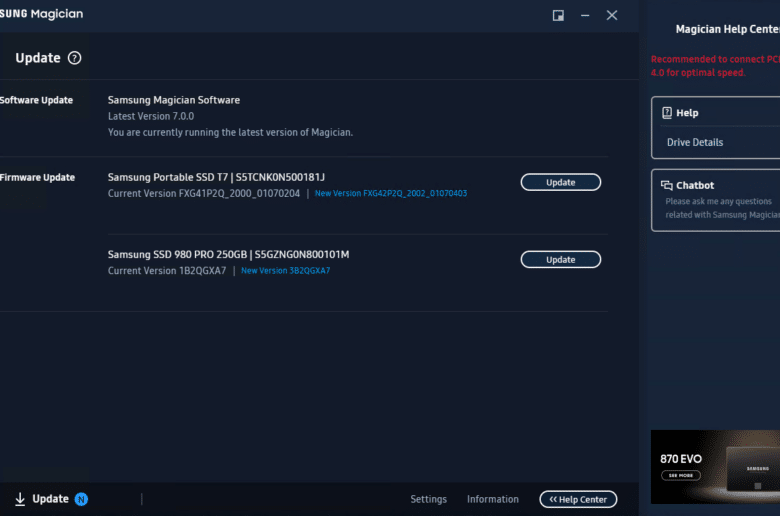Update the Portable SSD T7 firmware
This screenshot has height=516, width=780.
(x=561, y=182)
